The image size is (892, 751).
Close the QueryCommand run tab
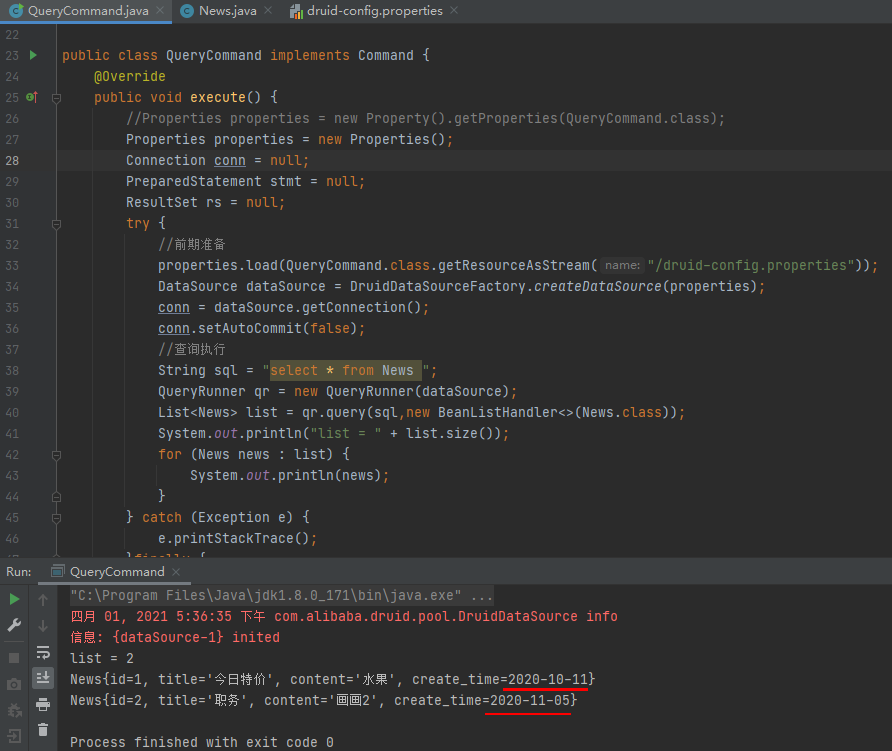point(176,572)
